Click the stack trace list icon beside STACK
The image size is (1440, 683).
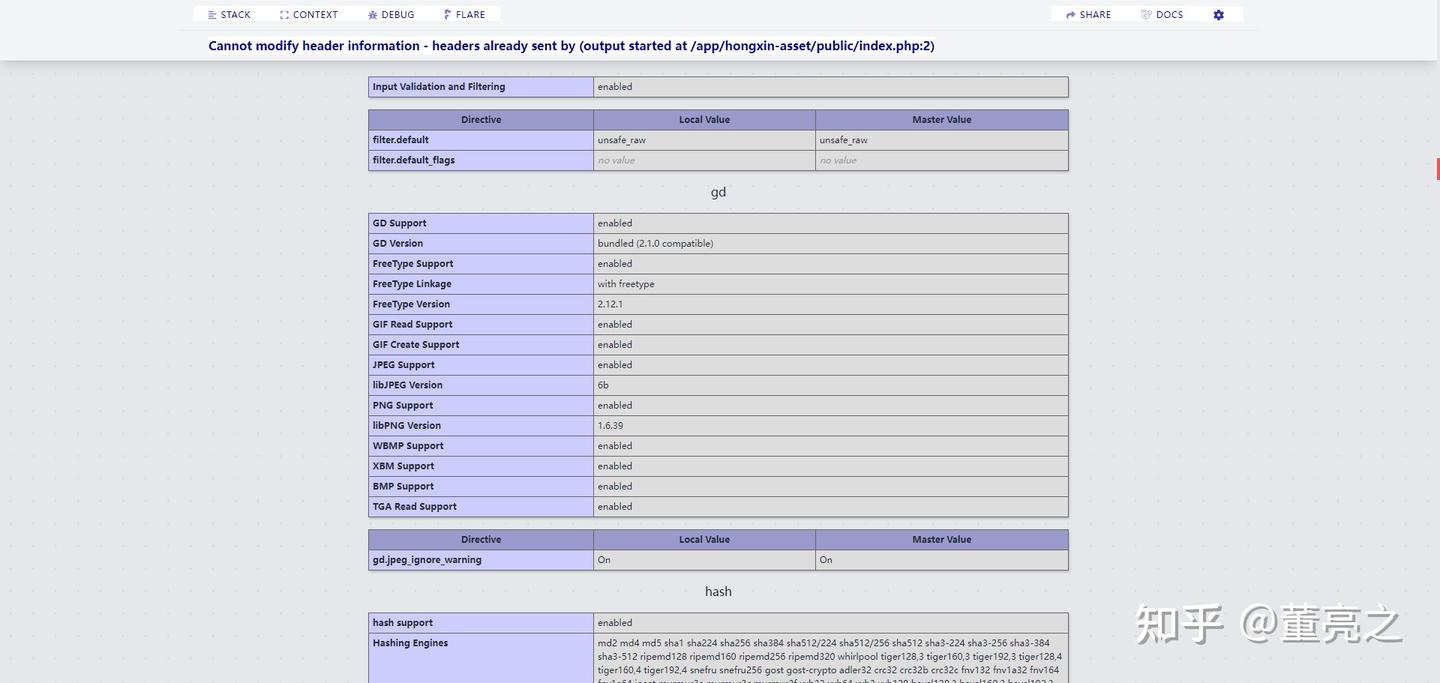(x=212, y=13)
